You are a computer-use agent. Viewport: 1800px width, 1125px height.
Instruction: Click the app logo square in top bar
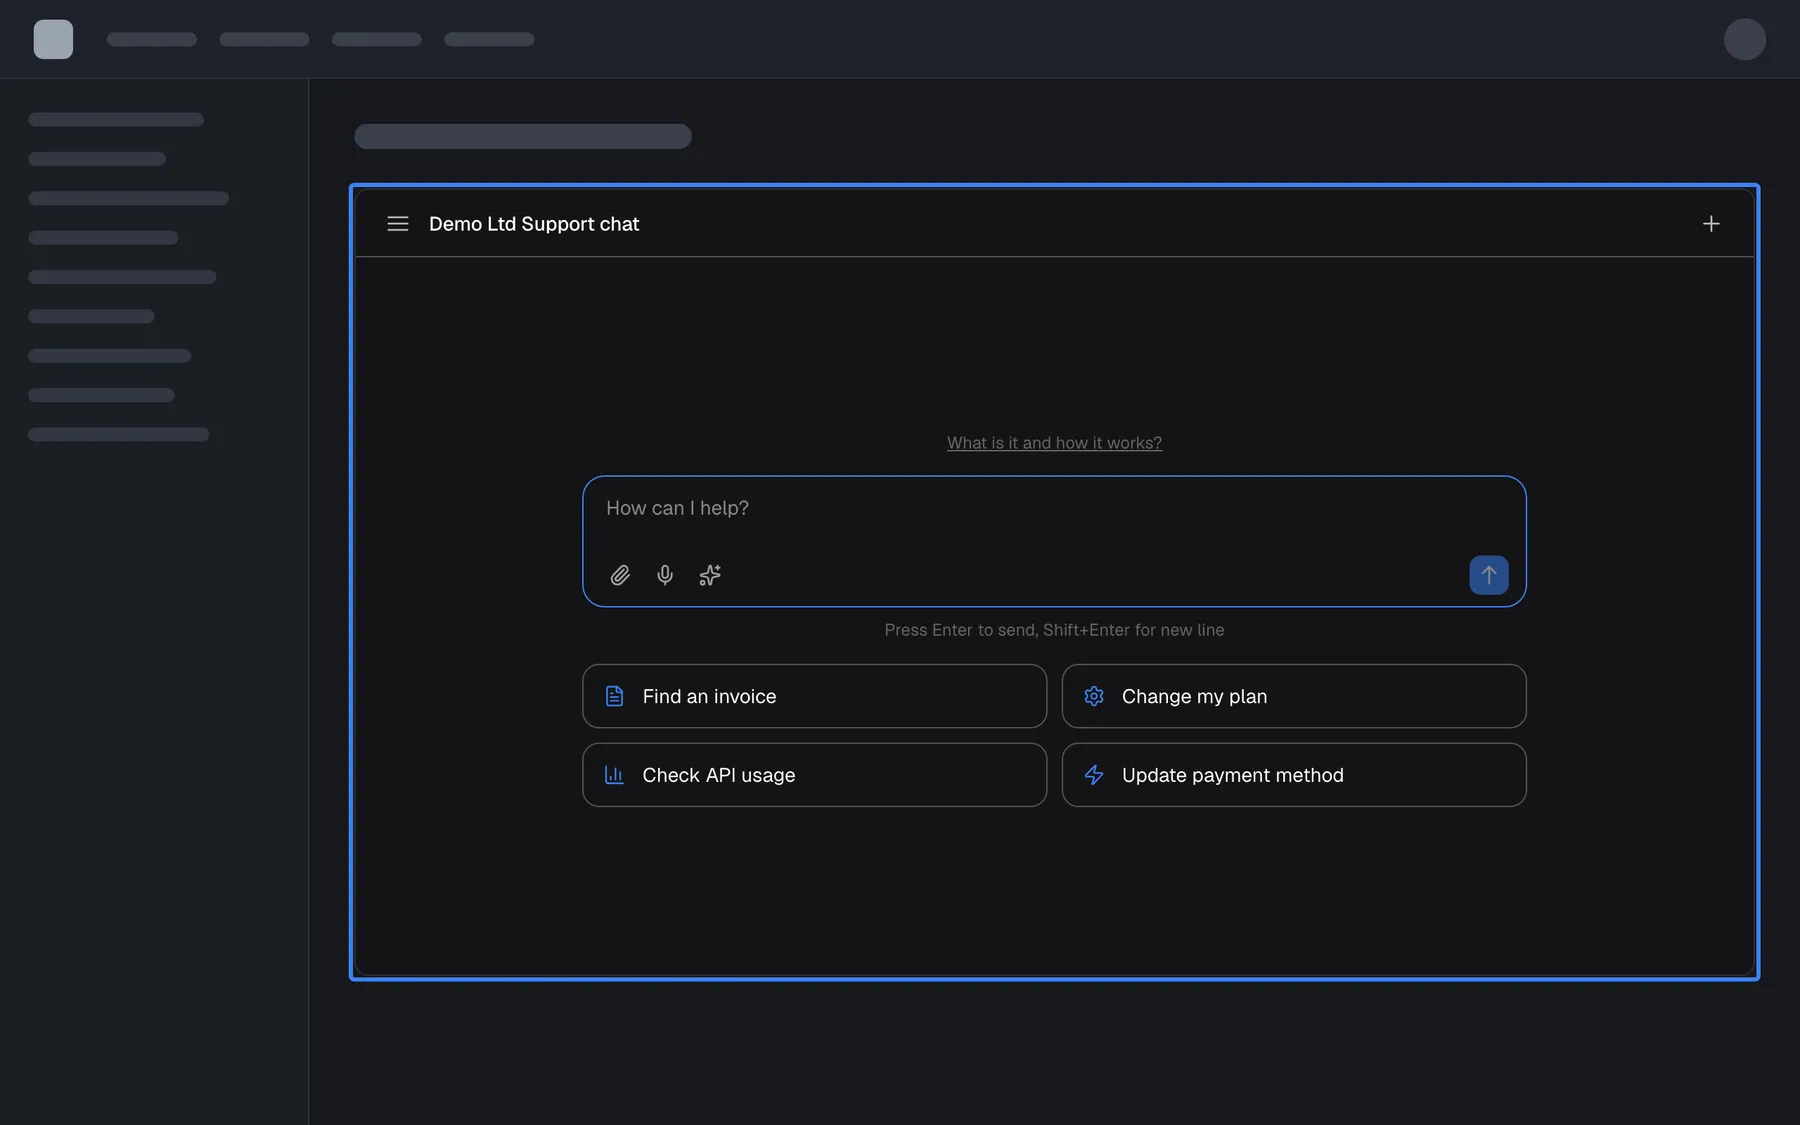tap(53, 40)
